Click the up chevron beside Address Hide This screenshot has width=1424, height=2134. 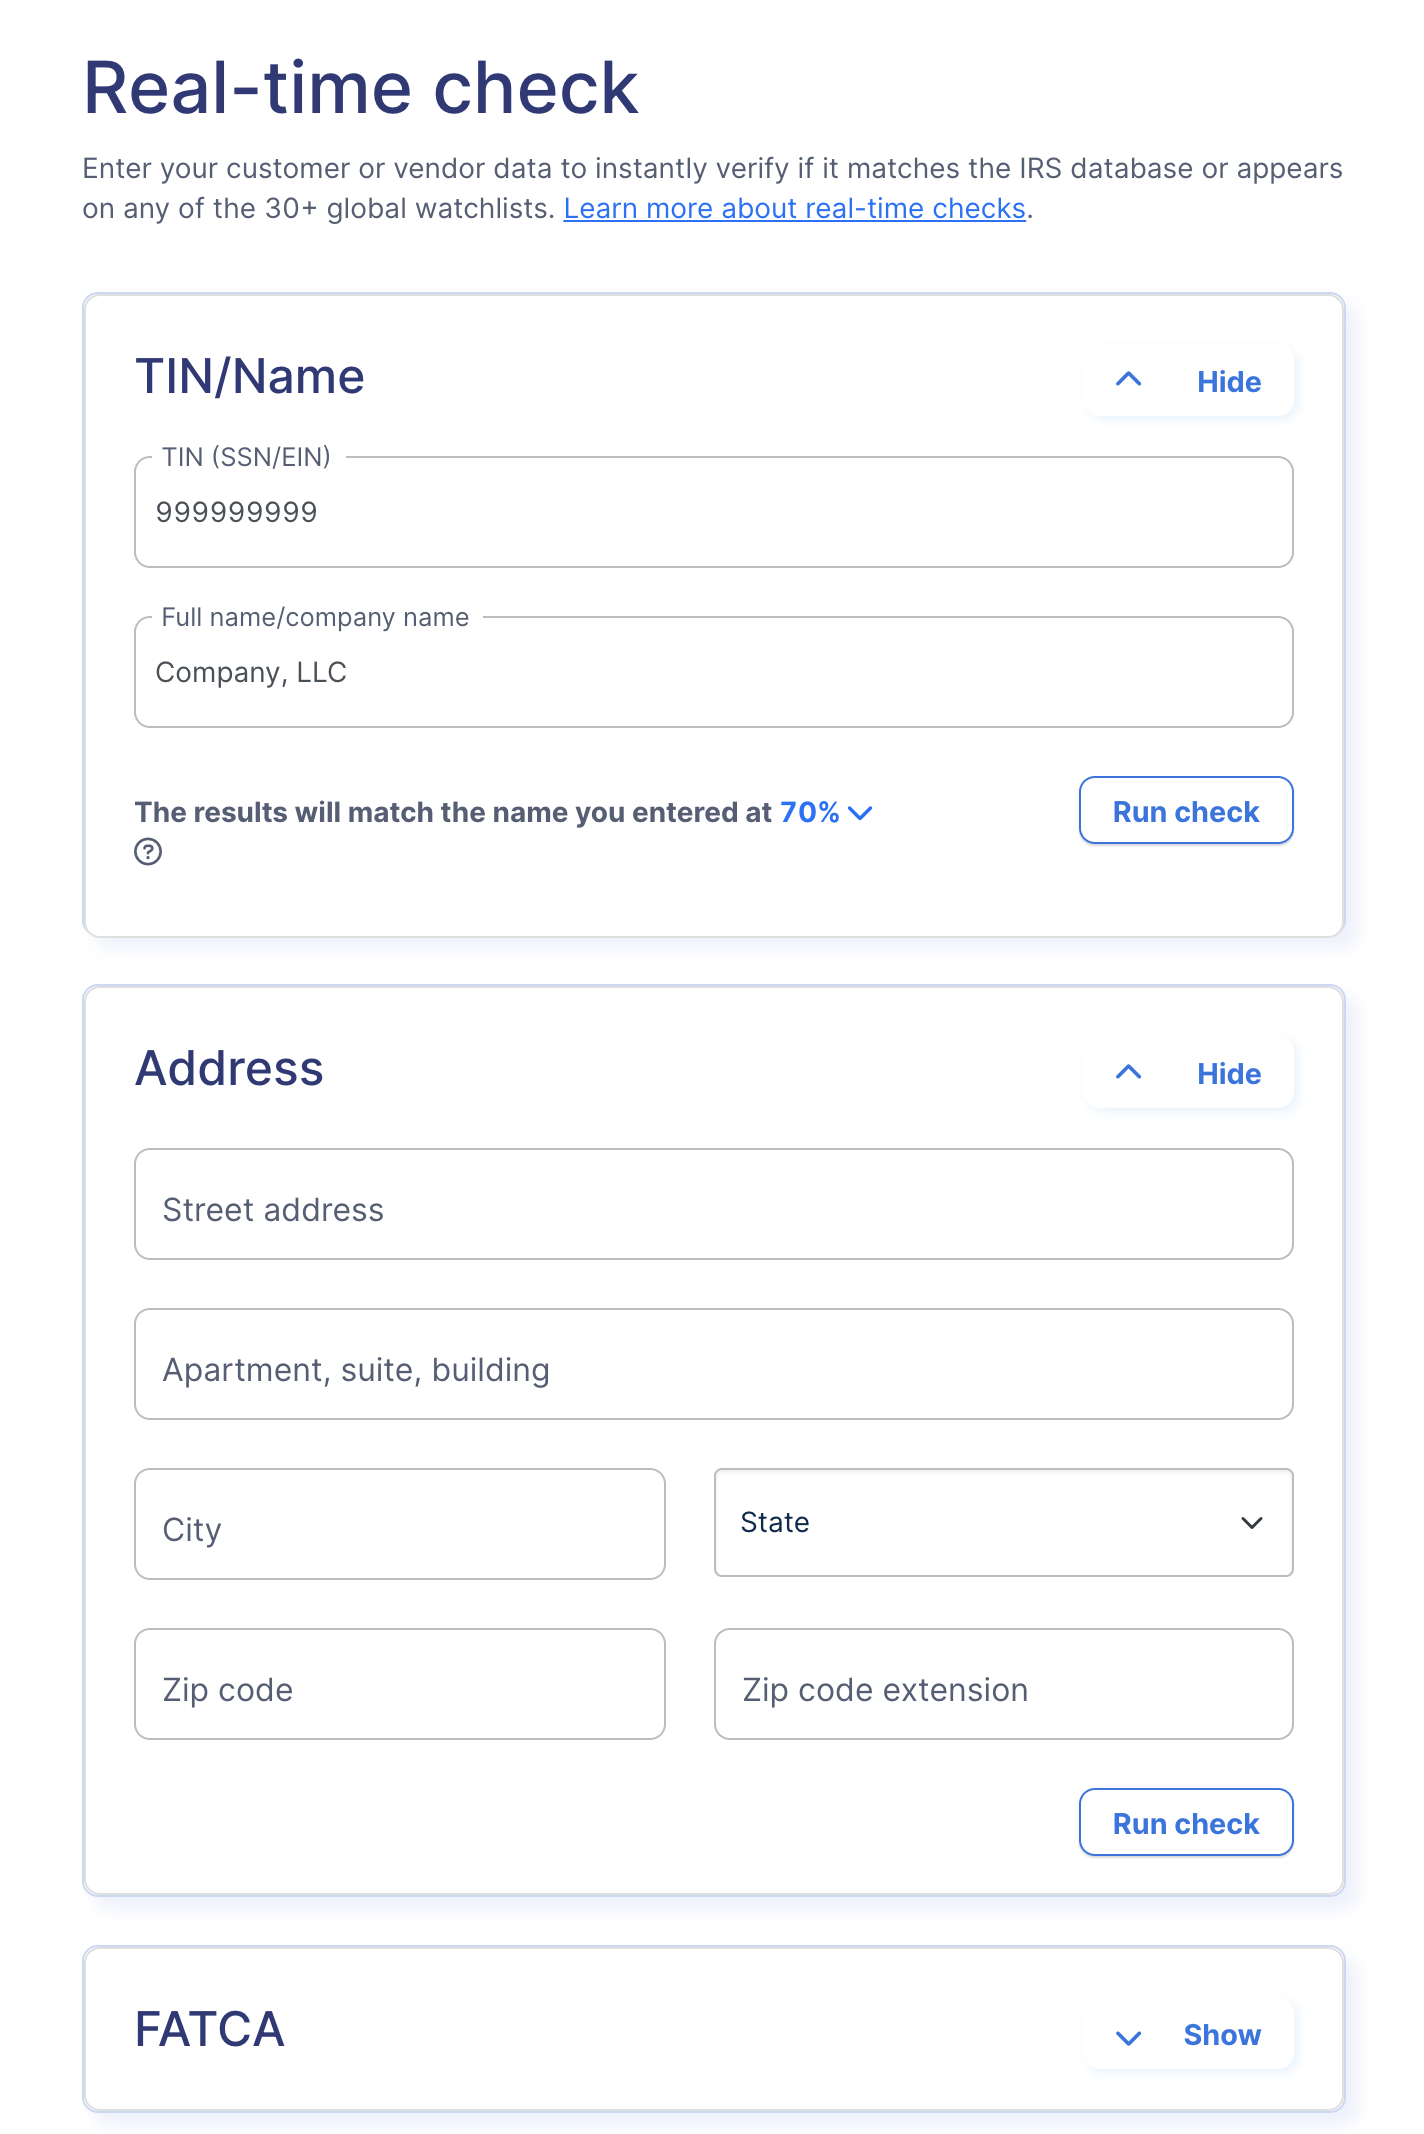(x=1128, y=1072)
